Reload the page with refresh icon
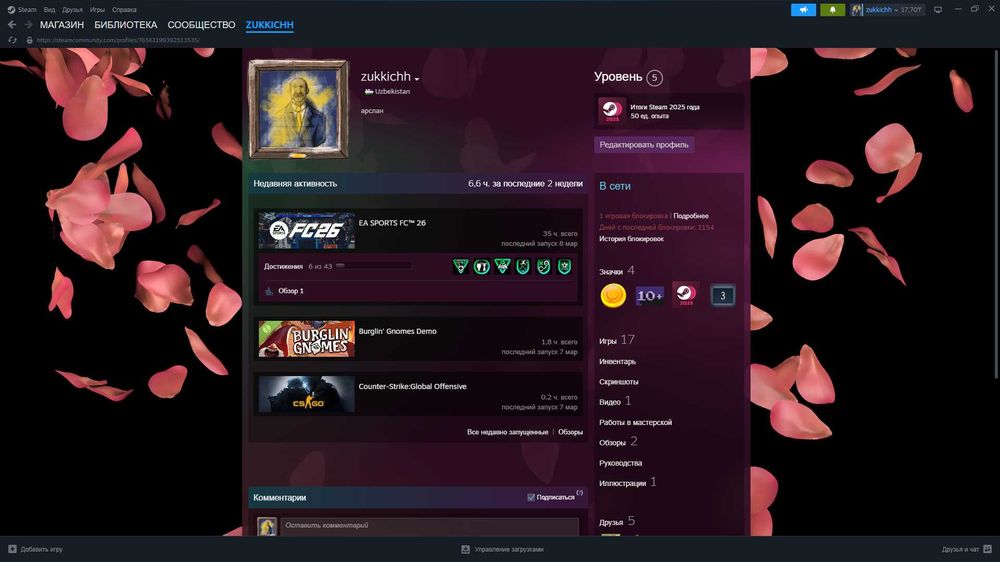Viewport: 1000px width, 562px height. pos(12,40)
